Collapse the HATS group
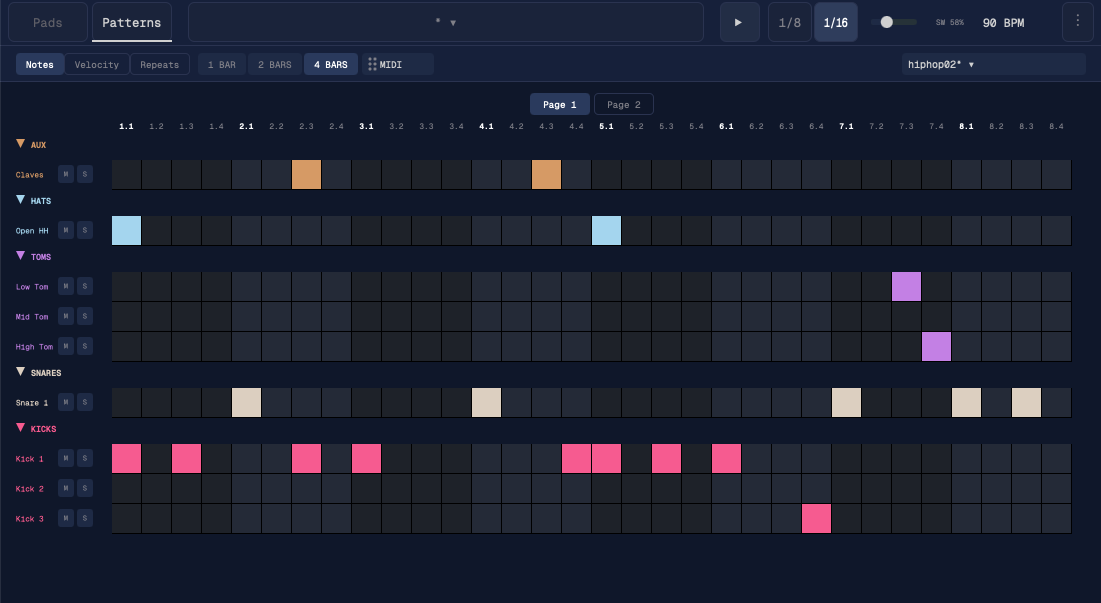The width and height of the screenshot is (1101, 603). (20, 200)
